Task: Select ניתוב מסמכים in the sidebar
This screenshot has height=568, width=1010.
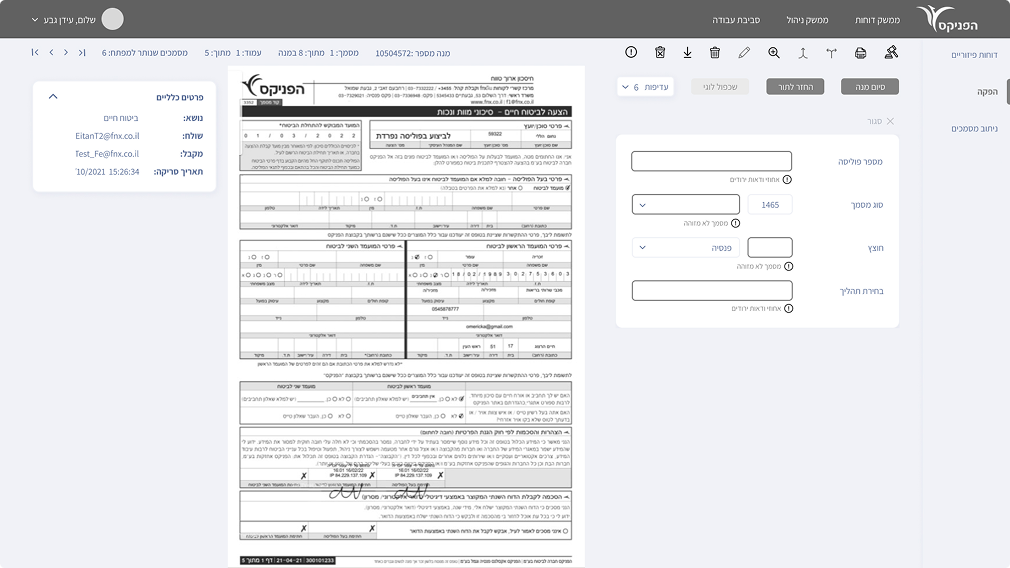Action: click(x=968, y=129)
